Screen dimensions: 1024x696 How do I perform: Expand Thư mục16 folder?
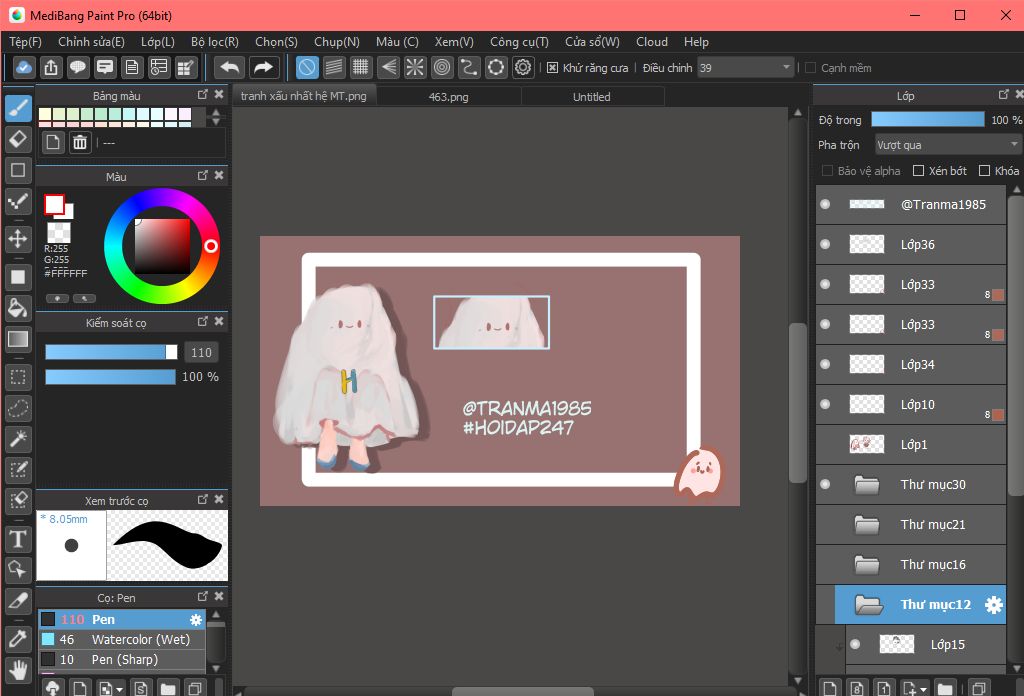click(867, 564)
